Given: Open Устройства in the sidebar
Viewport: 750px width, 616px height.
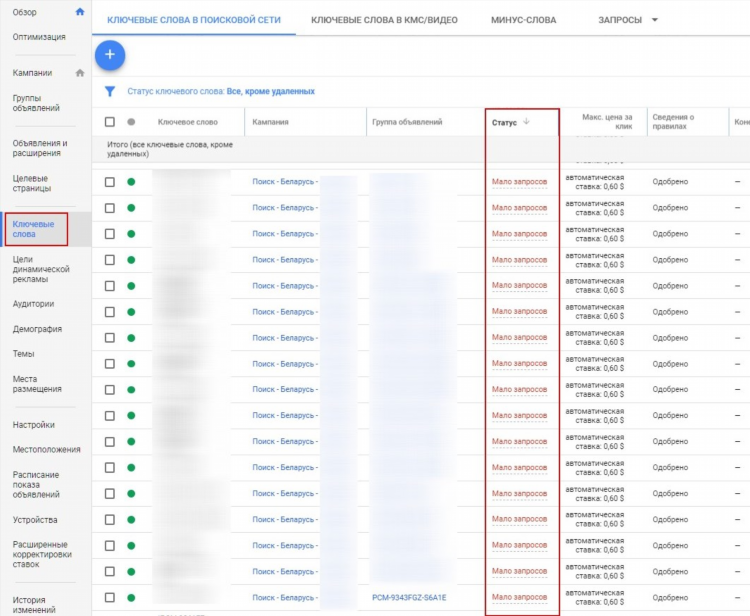Looking at the screenshot, I should click(x=35, y=520).
